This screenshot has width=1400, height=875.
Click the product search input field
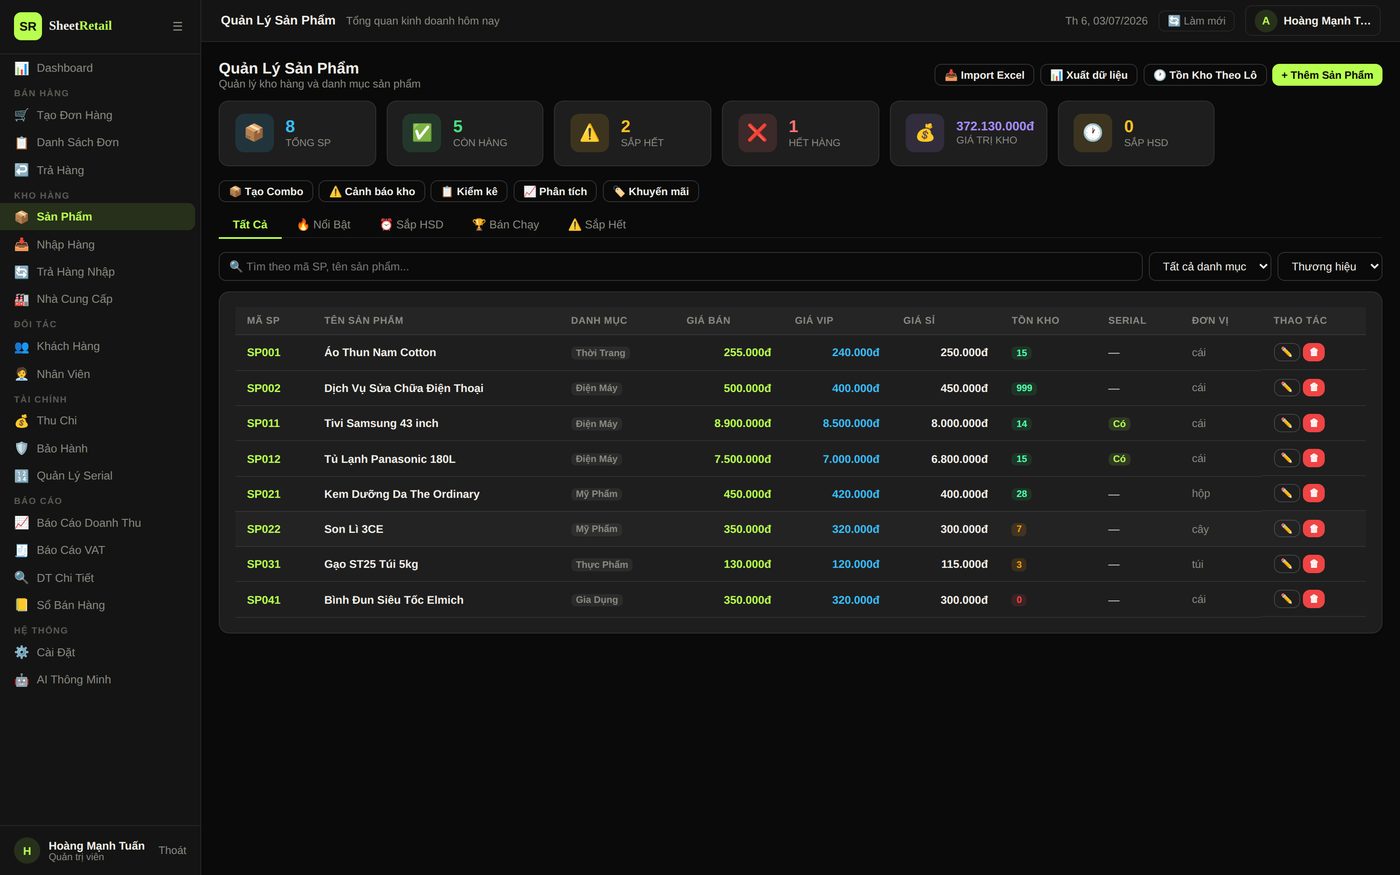pos(680,266)
